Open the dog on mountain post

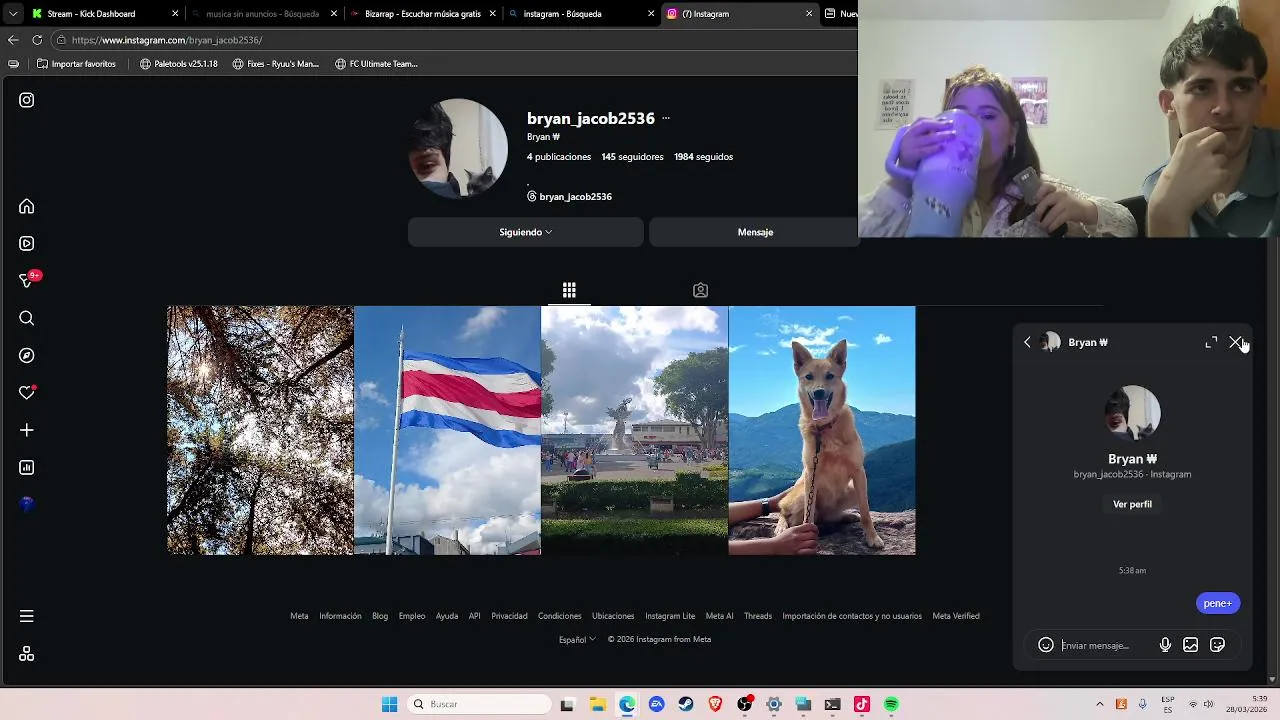822,430
